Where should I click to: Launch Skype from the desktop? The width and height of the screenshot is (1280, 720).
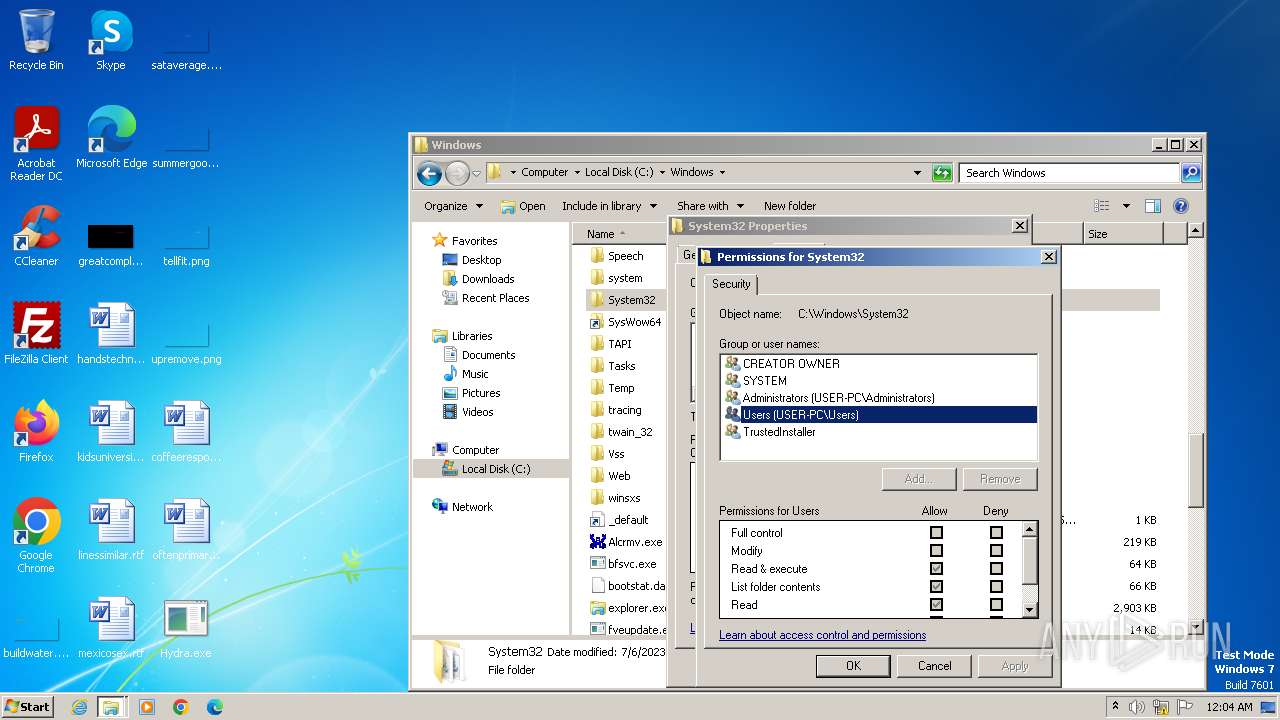(110, 40)
